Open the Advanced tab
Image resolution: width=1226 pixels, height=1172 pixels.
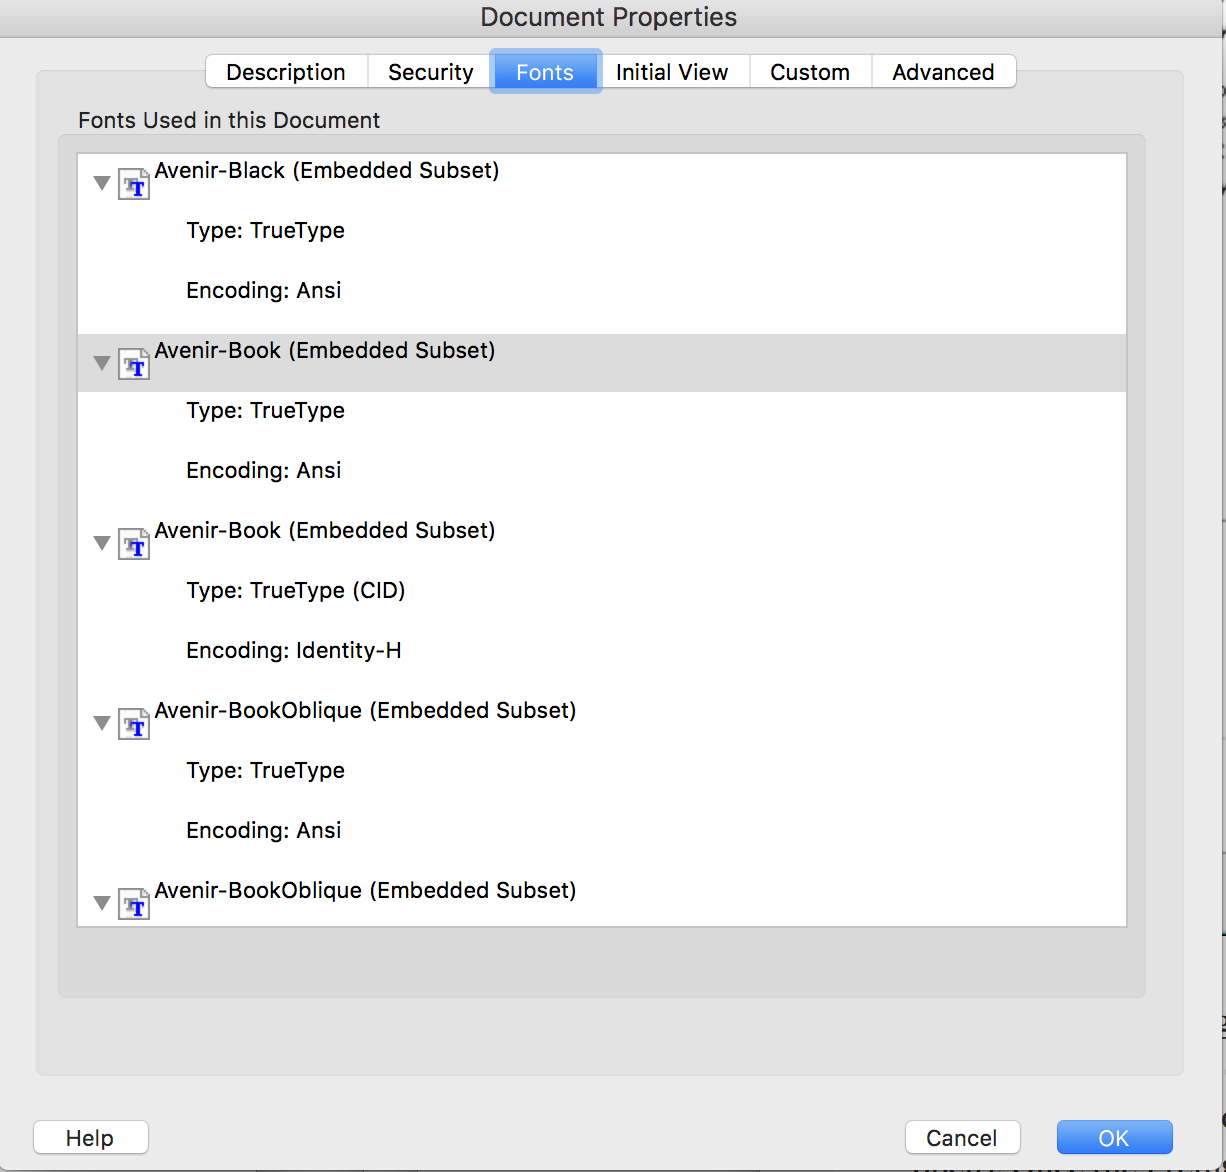943,72
